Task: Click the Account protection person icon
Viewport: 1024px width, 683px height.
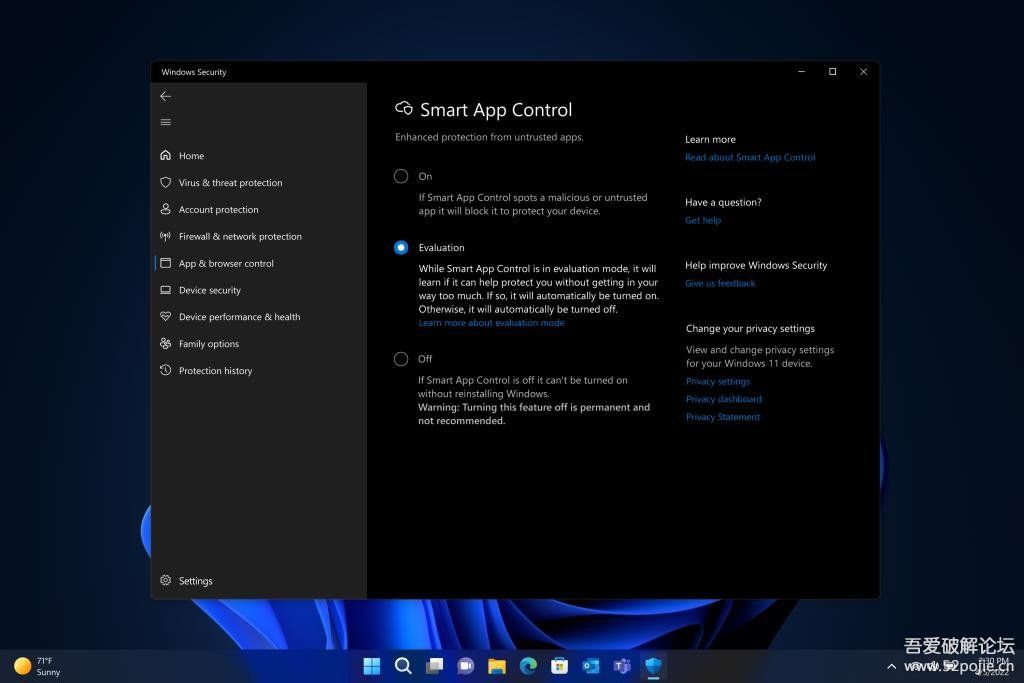Action: pos(165,209)
